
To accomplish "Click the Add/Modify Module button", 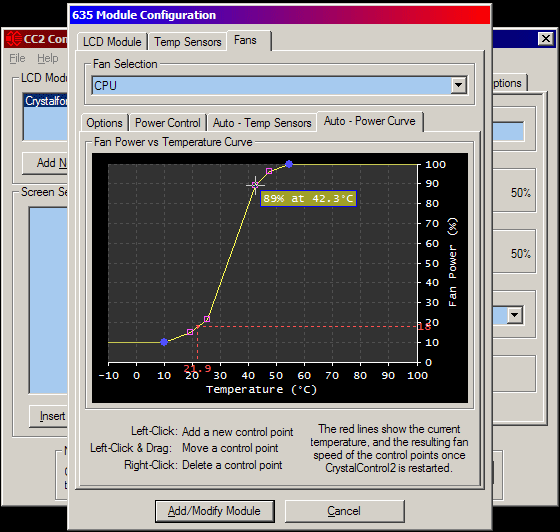I will click(215, 511).
